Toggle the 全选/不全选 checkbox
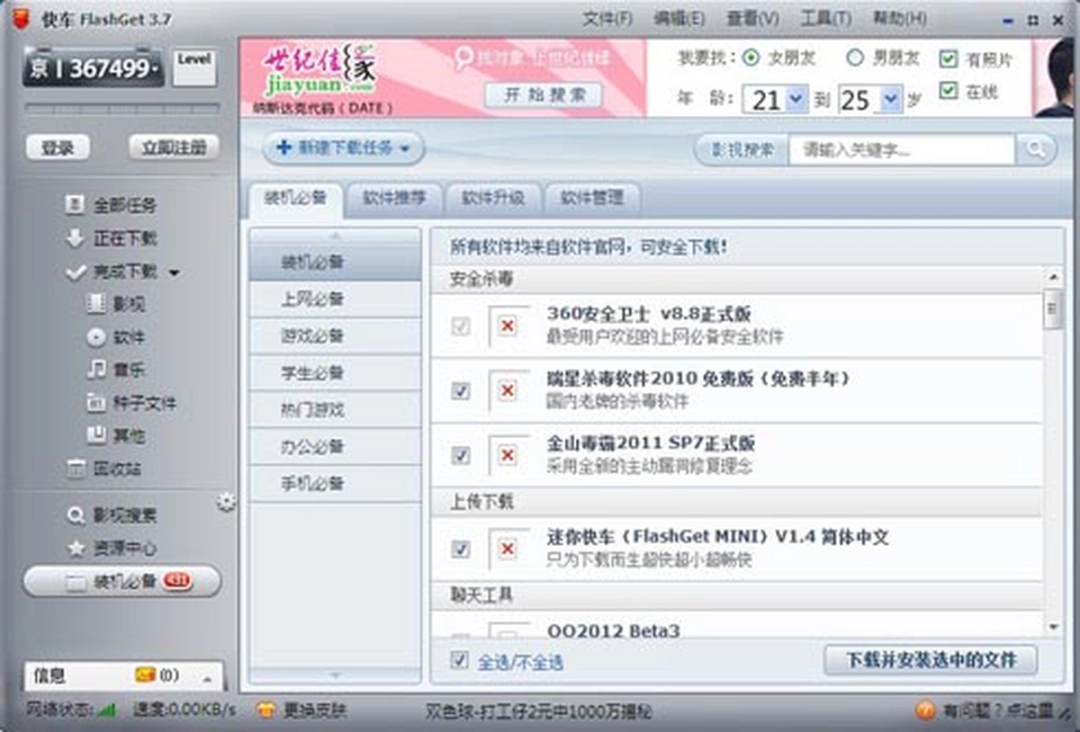The image size is (1080, 732). 460,662
